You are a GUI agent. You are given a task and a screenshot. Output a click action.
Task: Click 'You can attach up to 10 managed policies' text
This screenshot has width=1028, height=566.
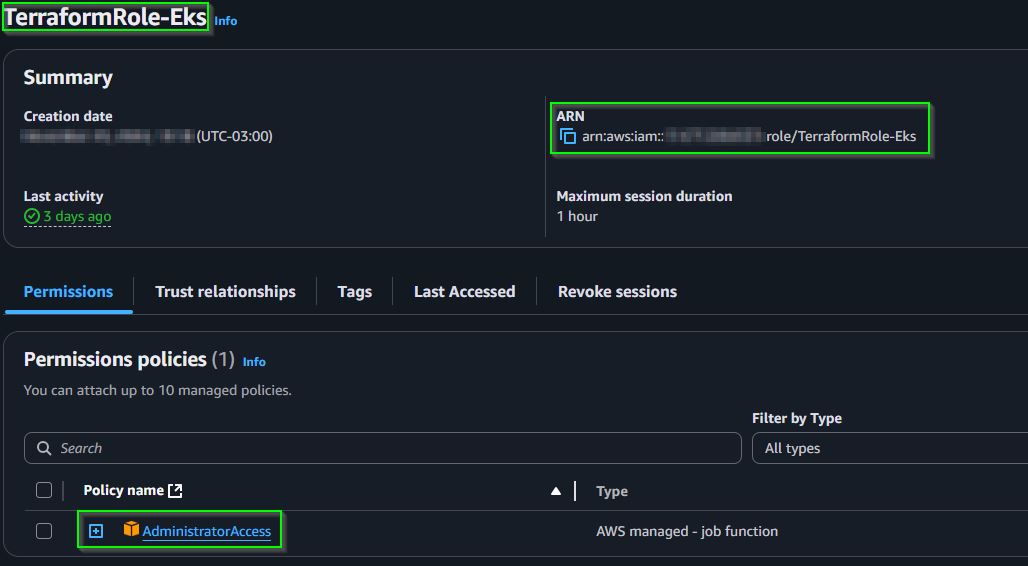pos(157,390)
